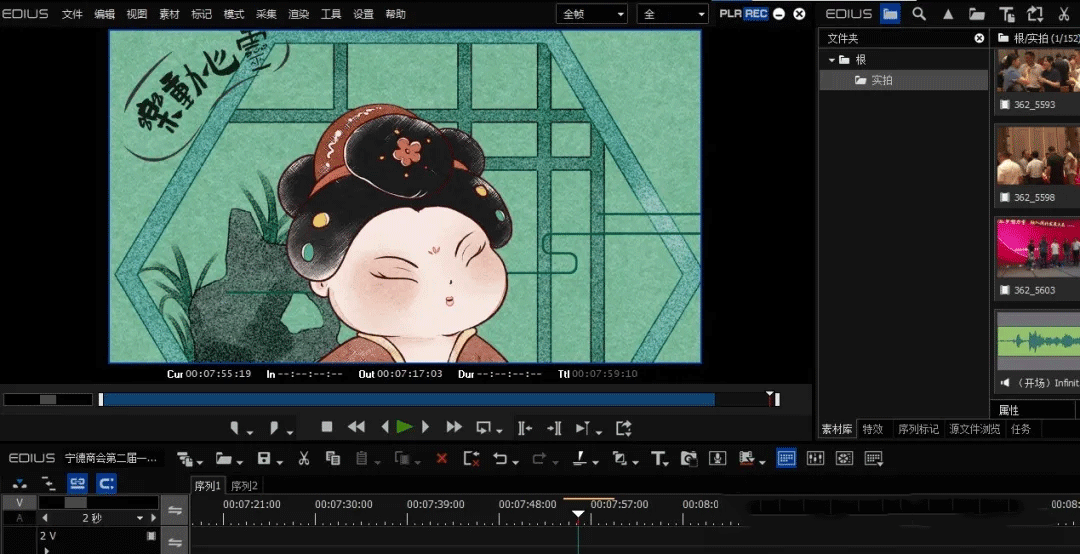Open the 特效 panel tab

point(872,429)
